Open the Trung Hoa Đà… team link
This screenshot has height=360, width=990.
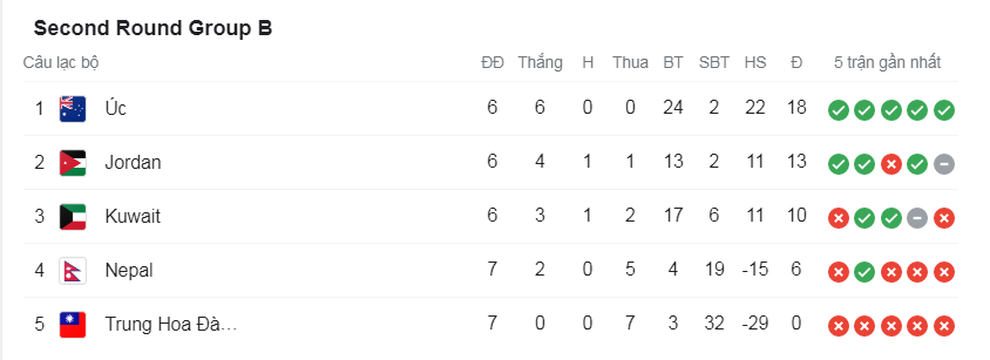(x=171, y=325)
